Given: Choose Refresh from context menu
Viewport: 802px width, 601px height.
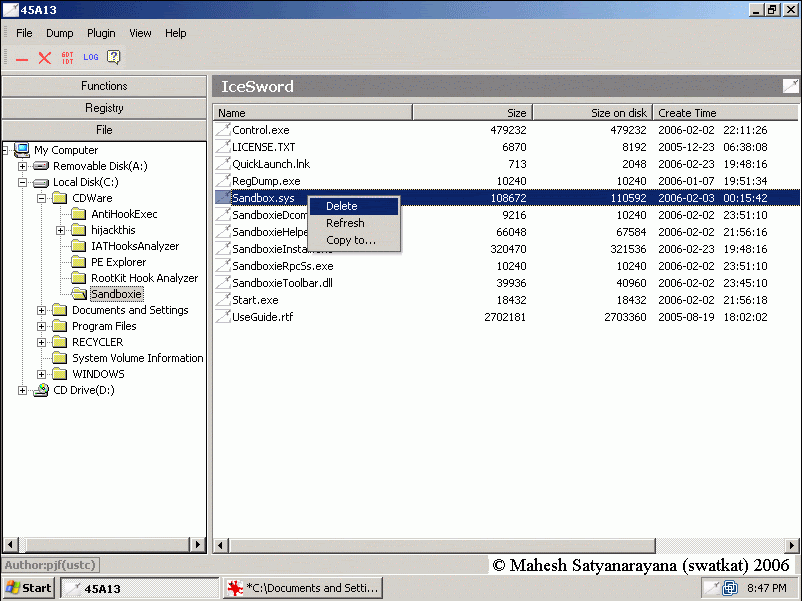Looking at the screenshot, I should [x=354, y=223].
